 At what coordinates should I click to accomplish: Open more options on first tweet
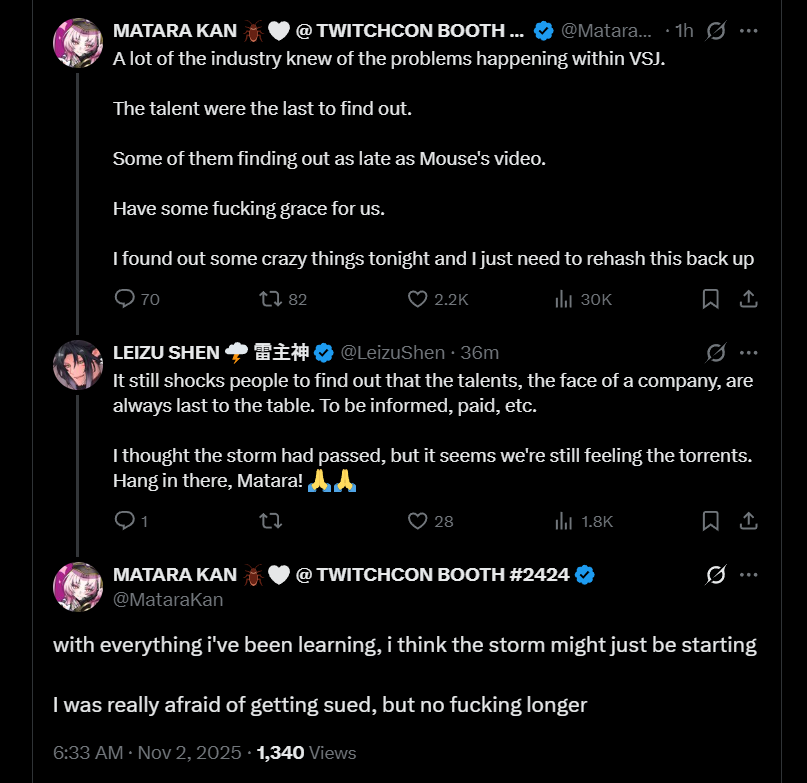748,30
